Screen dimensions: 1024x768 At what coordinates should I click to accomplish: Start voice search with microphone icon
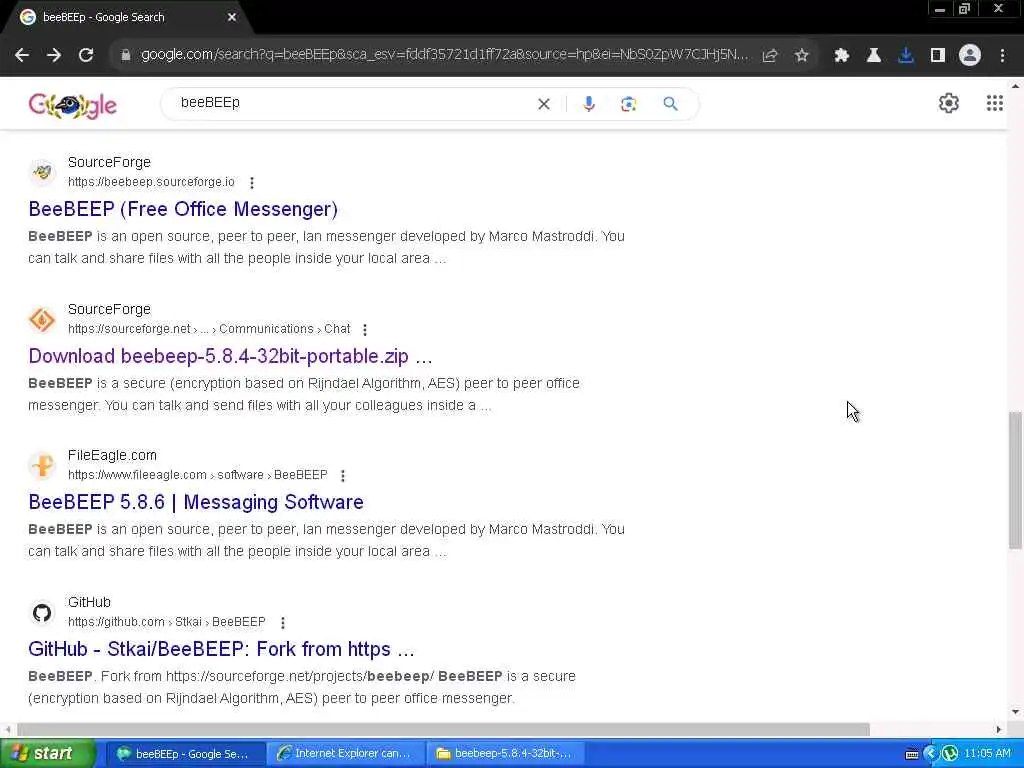click(x=589, y=104)
